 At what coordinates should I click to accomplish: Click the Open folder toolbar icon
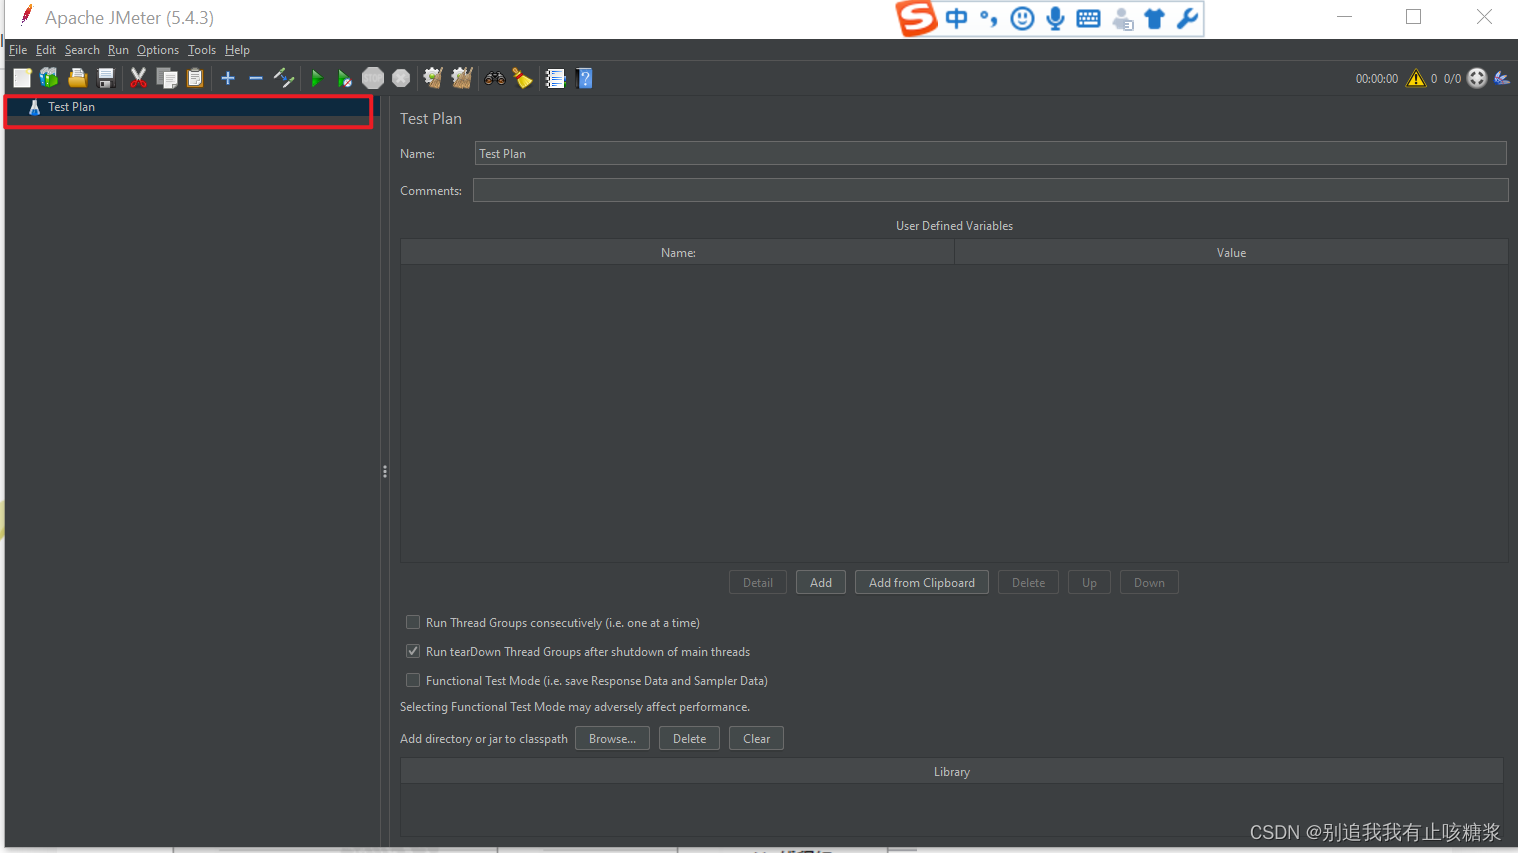[x=77, y=78]
